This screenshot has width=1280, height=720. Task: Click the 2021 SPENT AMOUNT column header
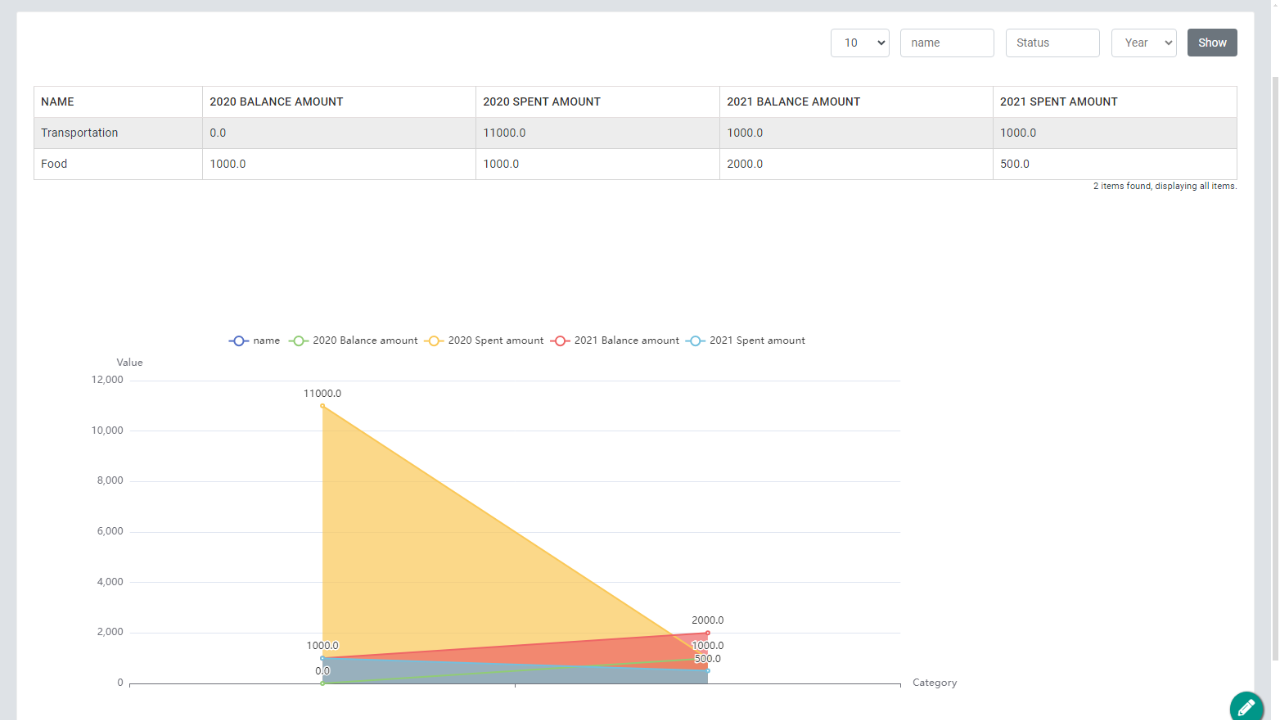[x=1058, y=102]
